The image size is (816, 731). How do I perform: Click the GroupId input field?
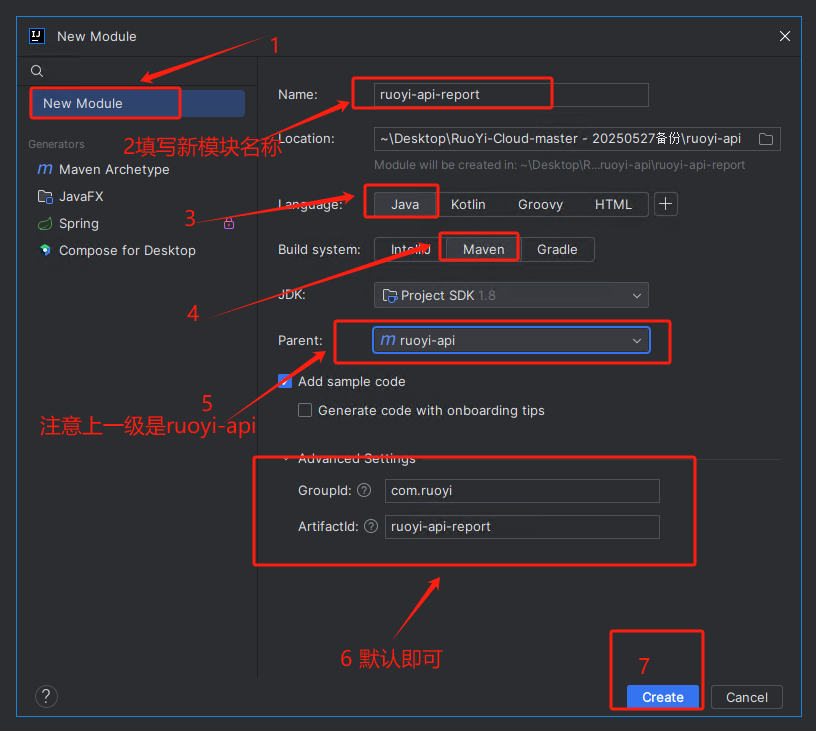pyautogui.click(x=522, y=491)
